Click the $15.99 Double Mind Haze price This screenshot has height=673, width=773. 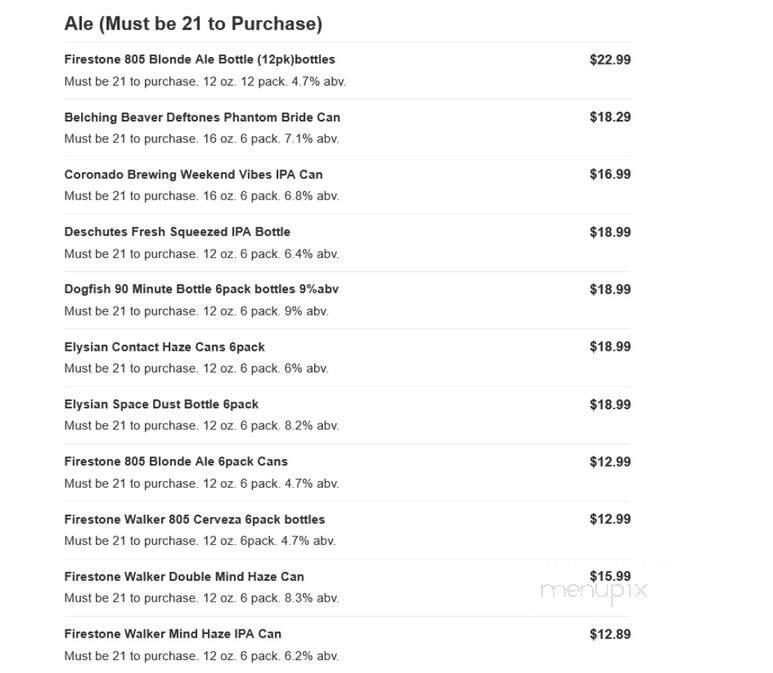610,576
